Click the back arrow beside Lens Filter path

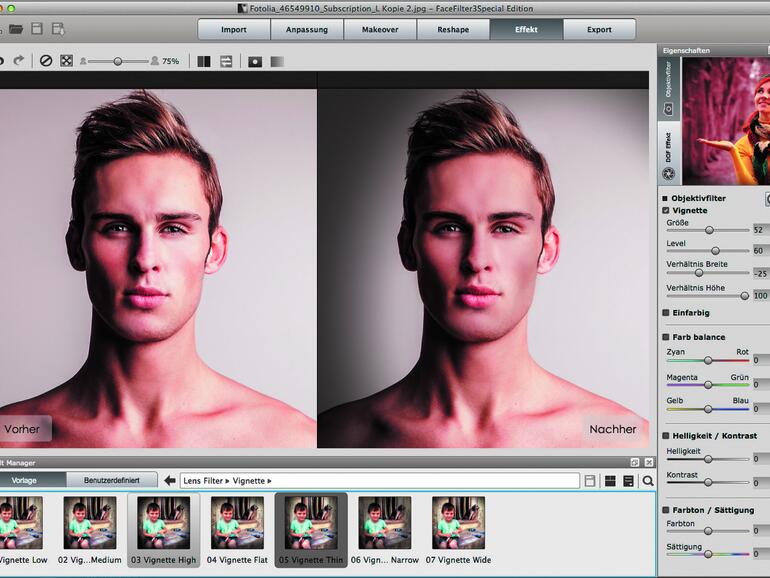pos(170,481)
